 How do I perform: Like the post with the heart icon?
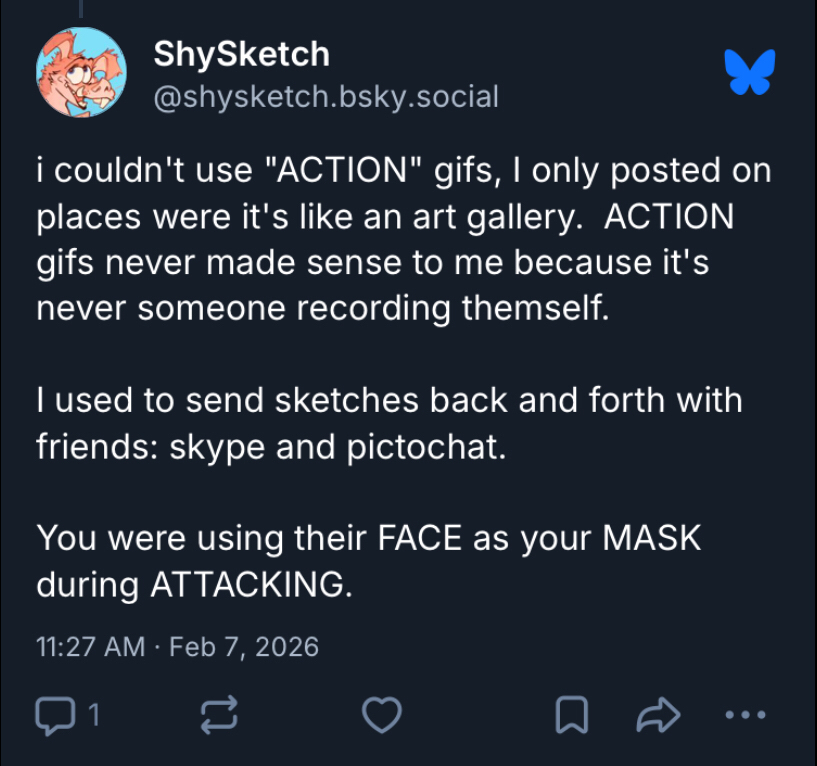click(x=380, y=714)
